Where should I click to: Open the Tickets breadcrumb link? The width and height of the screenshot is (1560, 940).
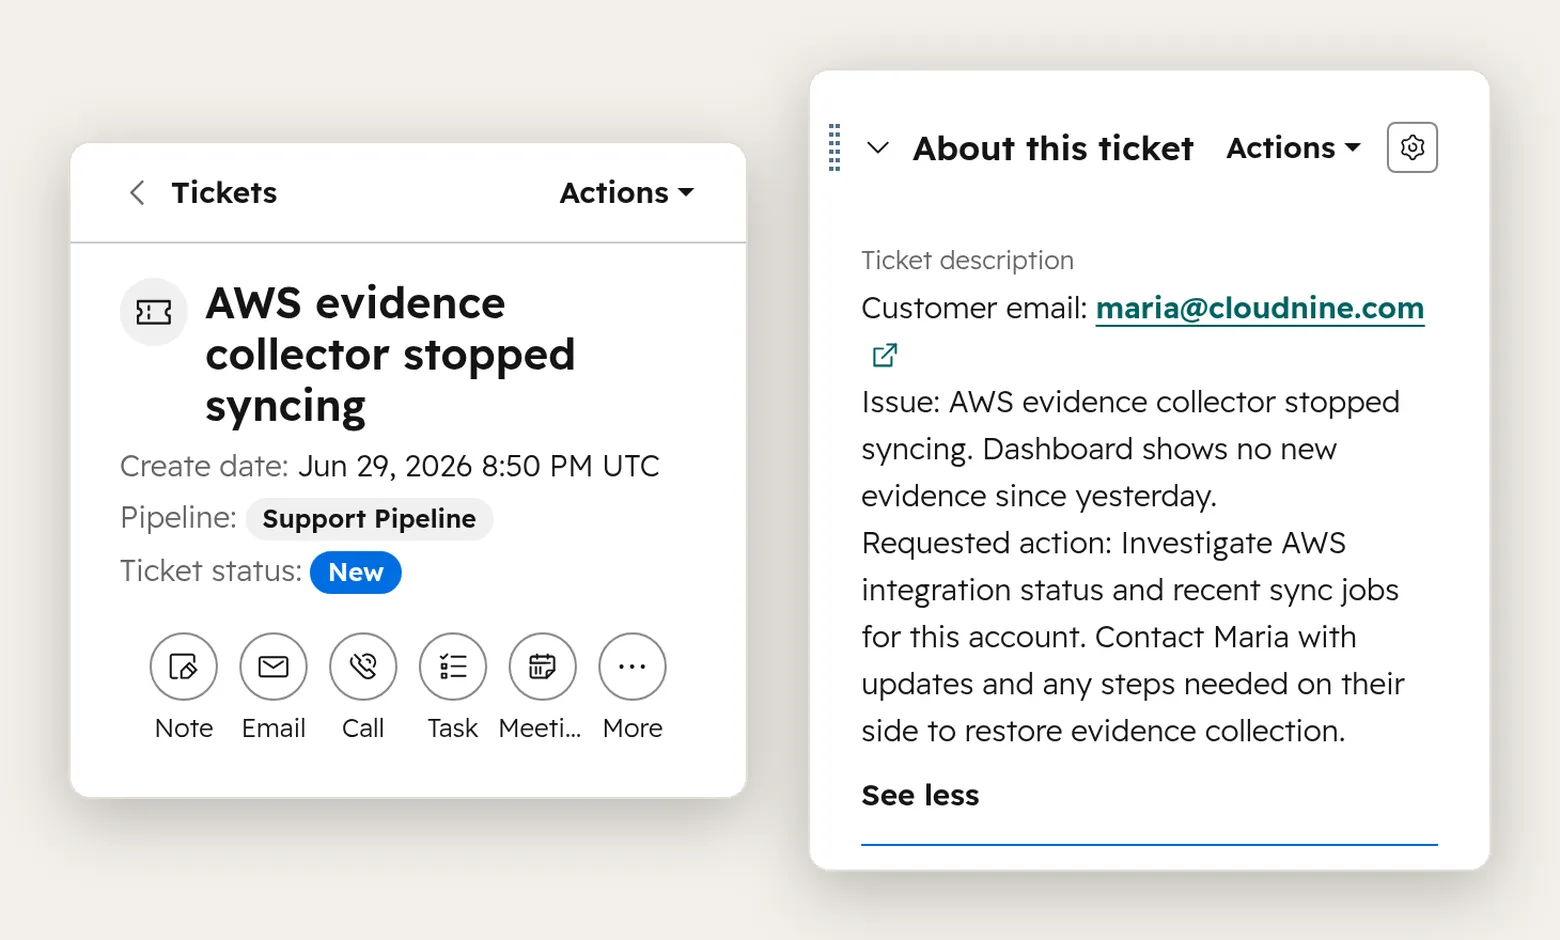point(224,193)
